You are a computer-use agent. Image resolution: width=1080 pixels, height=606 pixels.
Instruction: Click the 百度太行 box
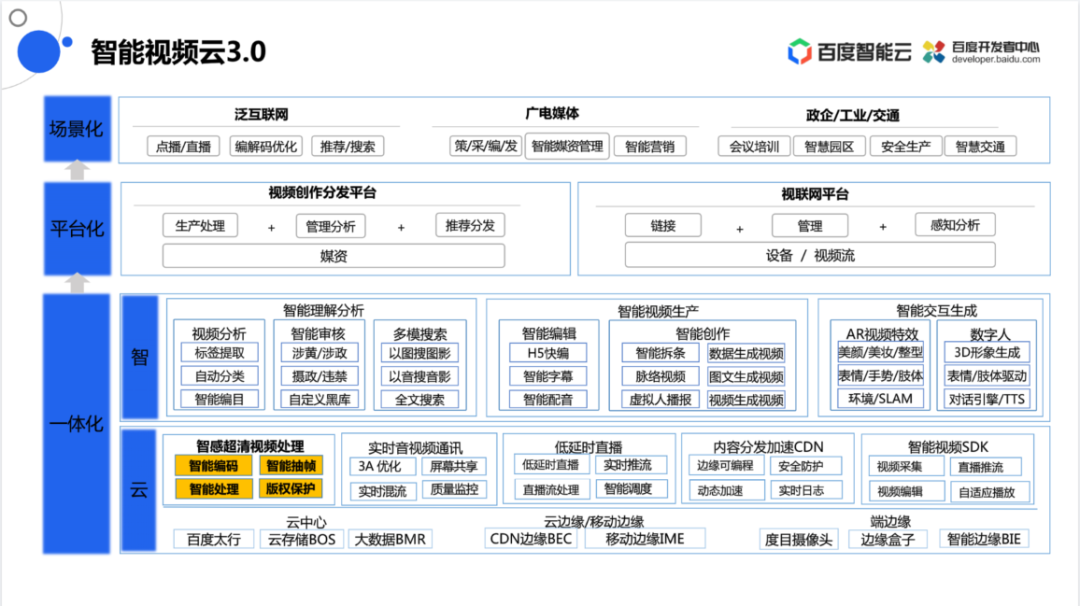coord(214,539)
